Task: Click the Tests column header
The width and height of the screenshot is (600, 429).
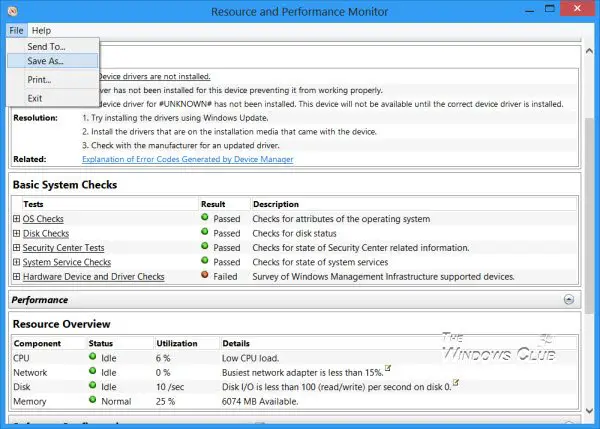Action: 33,204
